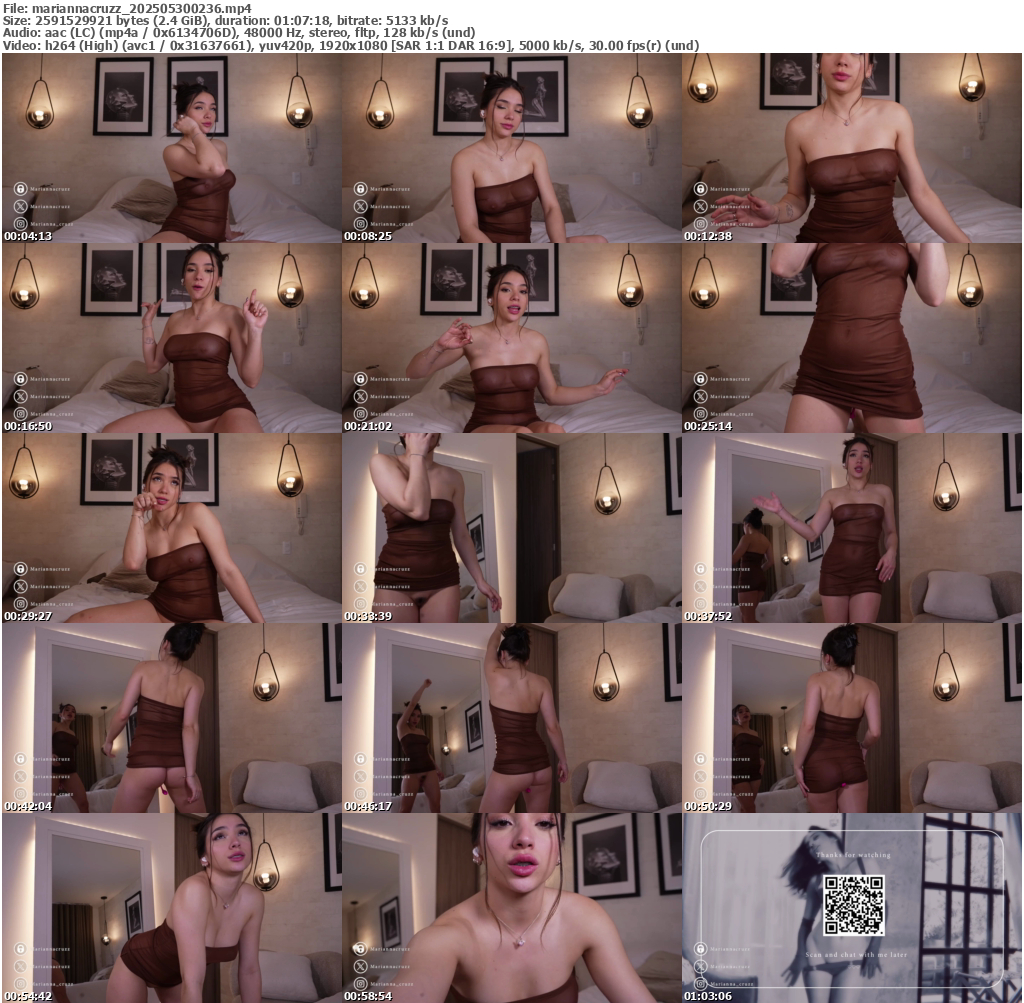The image size is (1024, 1003).
Task: Click the Instagram icon in the 00:21:02 thumbnail
Action: pyautogui.click(x=360, y=414)
